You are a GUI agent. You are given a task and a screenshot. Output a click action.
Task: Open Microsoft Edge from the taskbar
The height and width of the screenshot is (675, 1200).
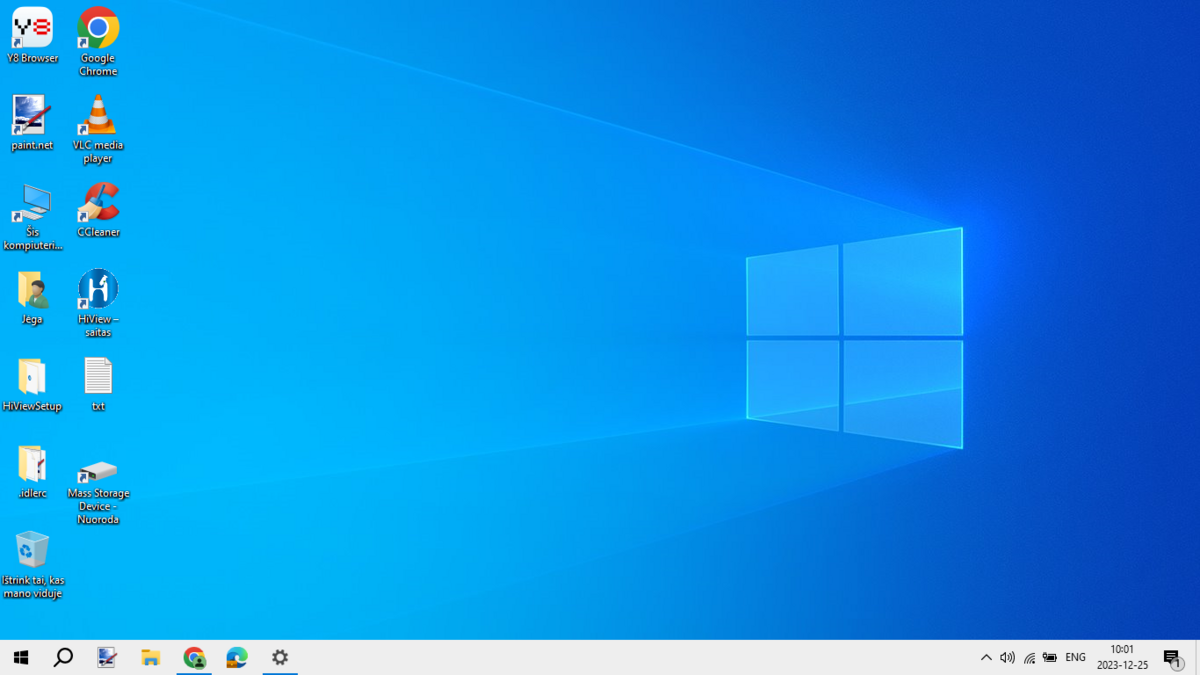237,657
